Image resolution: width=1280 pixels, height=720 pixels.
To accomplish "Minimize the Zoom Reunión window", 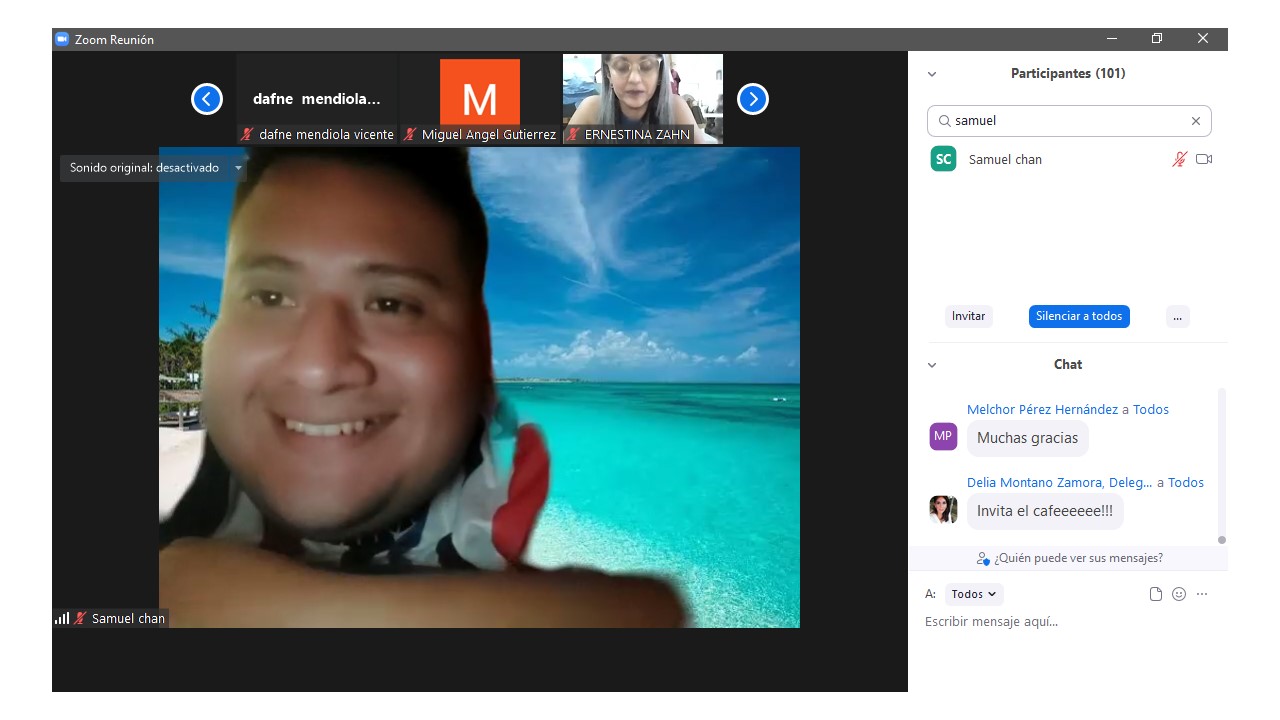I will [1112, 39].
